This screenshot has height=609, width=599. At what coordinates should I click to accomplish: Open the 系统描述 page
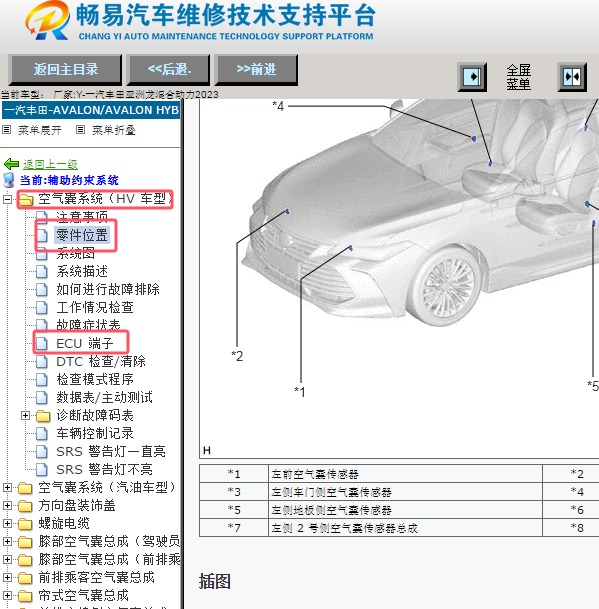[82, 271]
